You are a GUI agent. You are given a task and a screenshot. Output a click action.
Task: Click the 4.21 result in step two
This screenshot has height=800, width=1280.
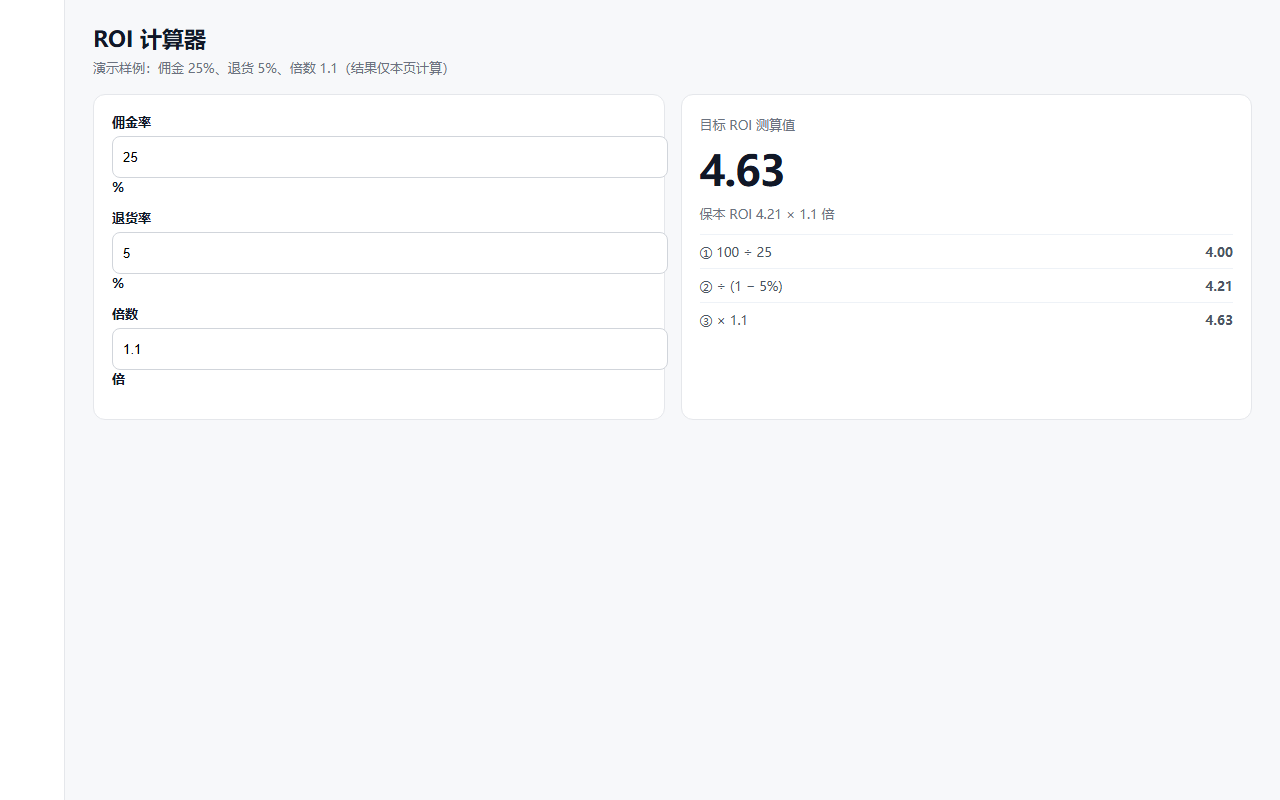(1219, 286)
